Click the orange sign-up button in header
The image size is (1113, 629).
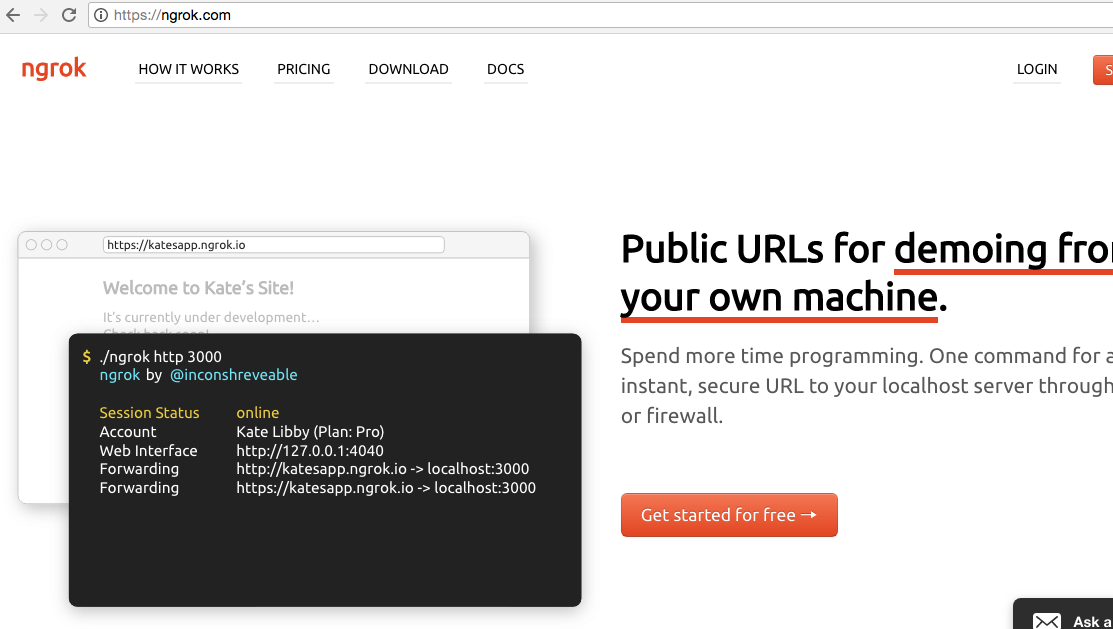pyautogui.click(x=1104, y=69)
